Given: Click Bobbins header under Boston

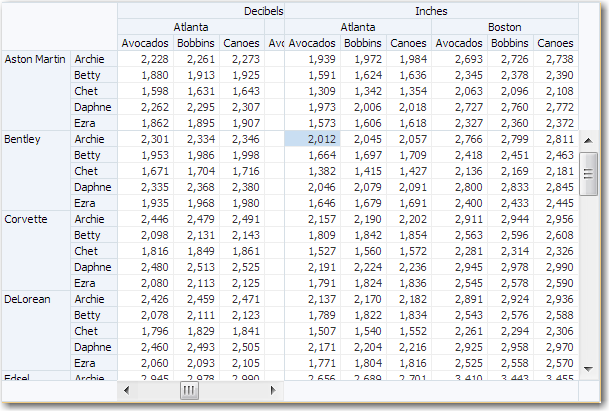Looking at the screenshot, I should (x=510, y=43).
